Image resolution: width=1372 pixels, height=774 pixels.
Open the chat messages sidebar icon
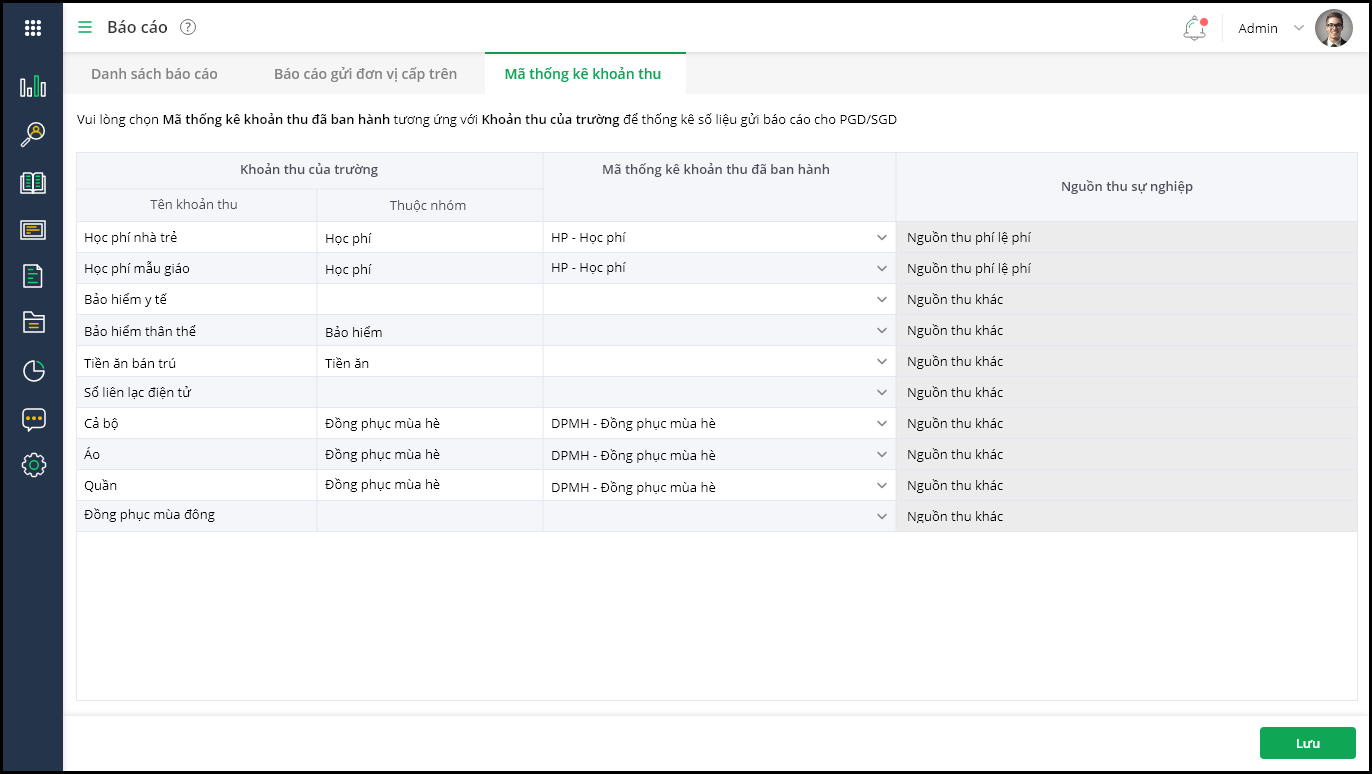33,419
